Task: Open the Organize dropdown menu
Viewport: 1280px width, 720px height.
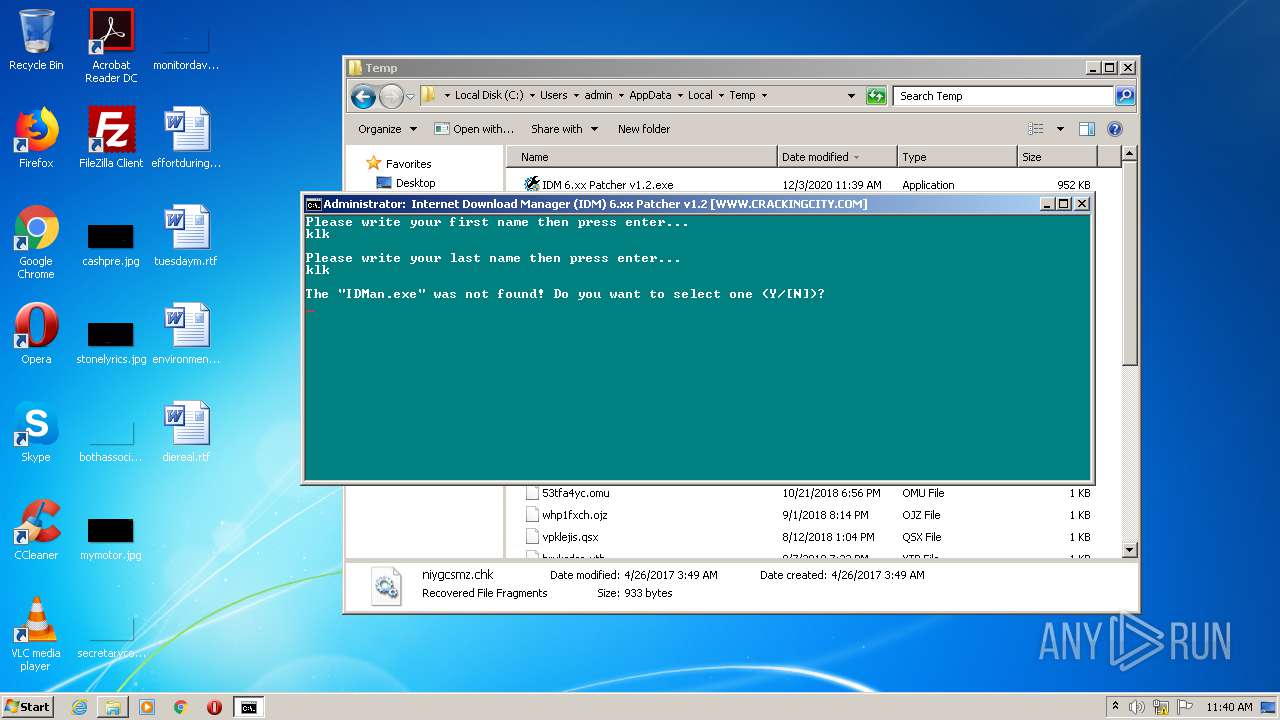Action: point(387,129)
